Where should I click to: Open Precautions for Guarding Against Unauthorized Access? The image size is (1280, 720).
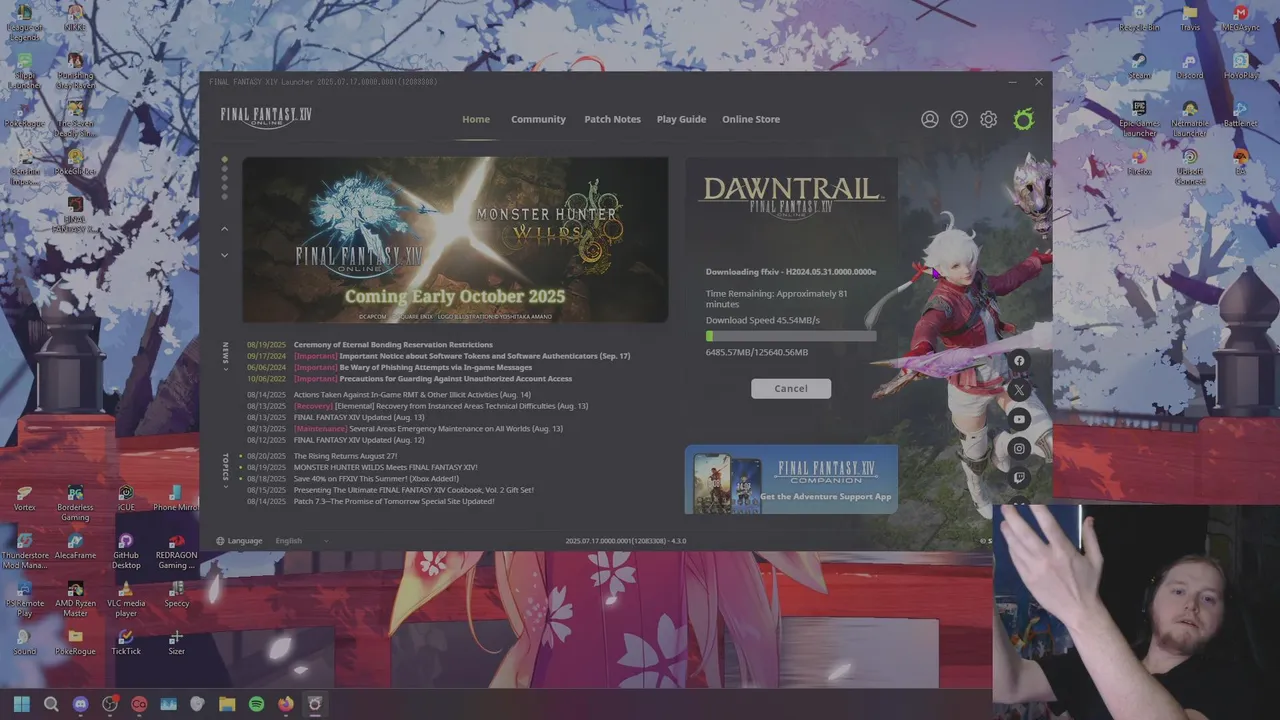433,379
